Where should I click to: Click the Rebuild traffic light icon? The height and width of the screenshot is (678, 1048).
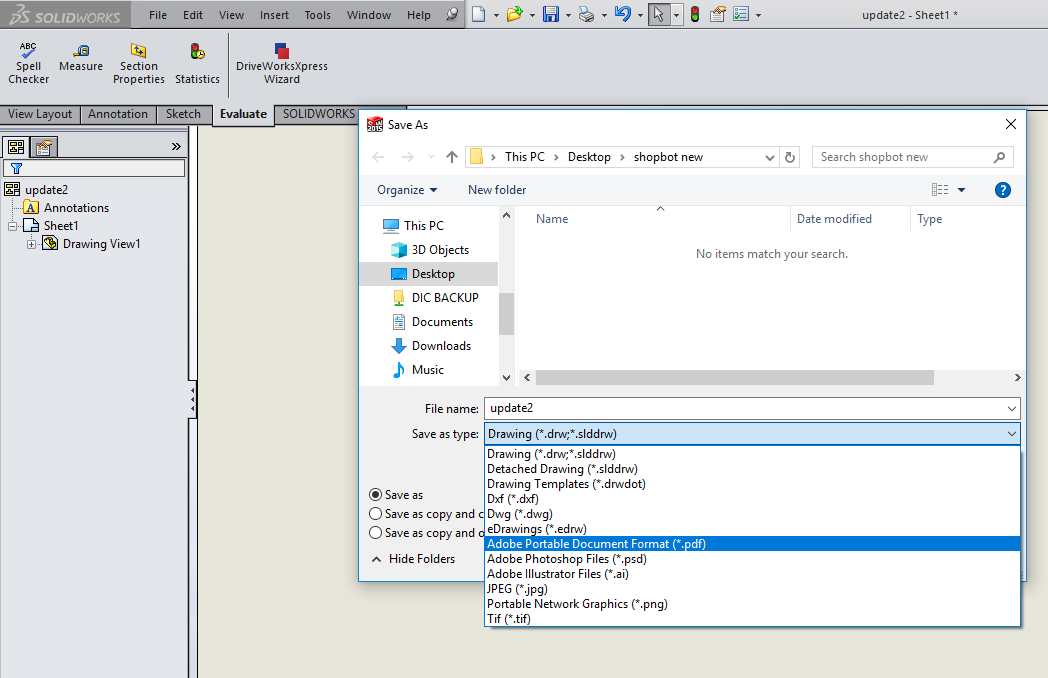695,14
